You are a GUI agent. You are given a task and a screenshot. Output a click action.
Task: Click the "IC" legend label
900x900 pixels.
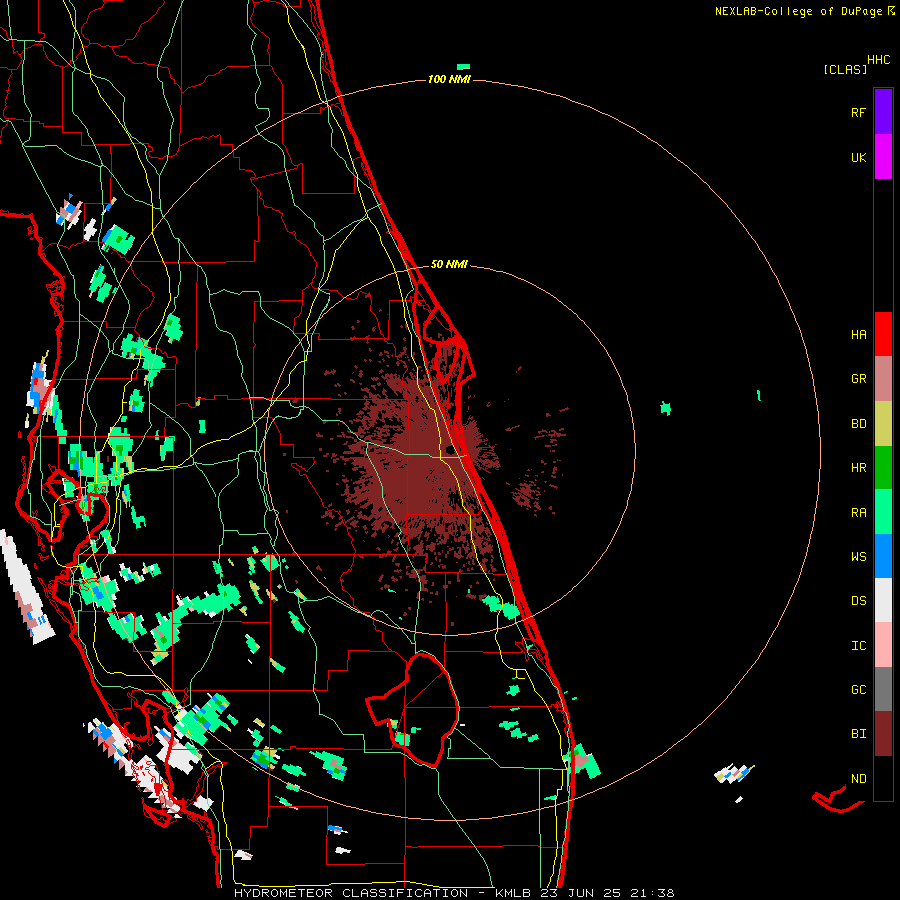[x=858, y=645]
